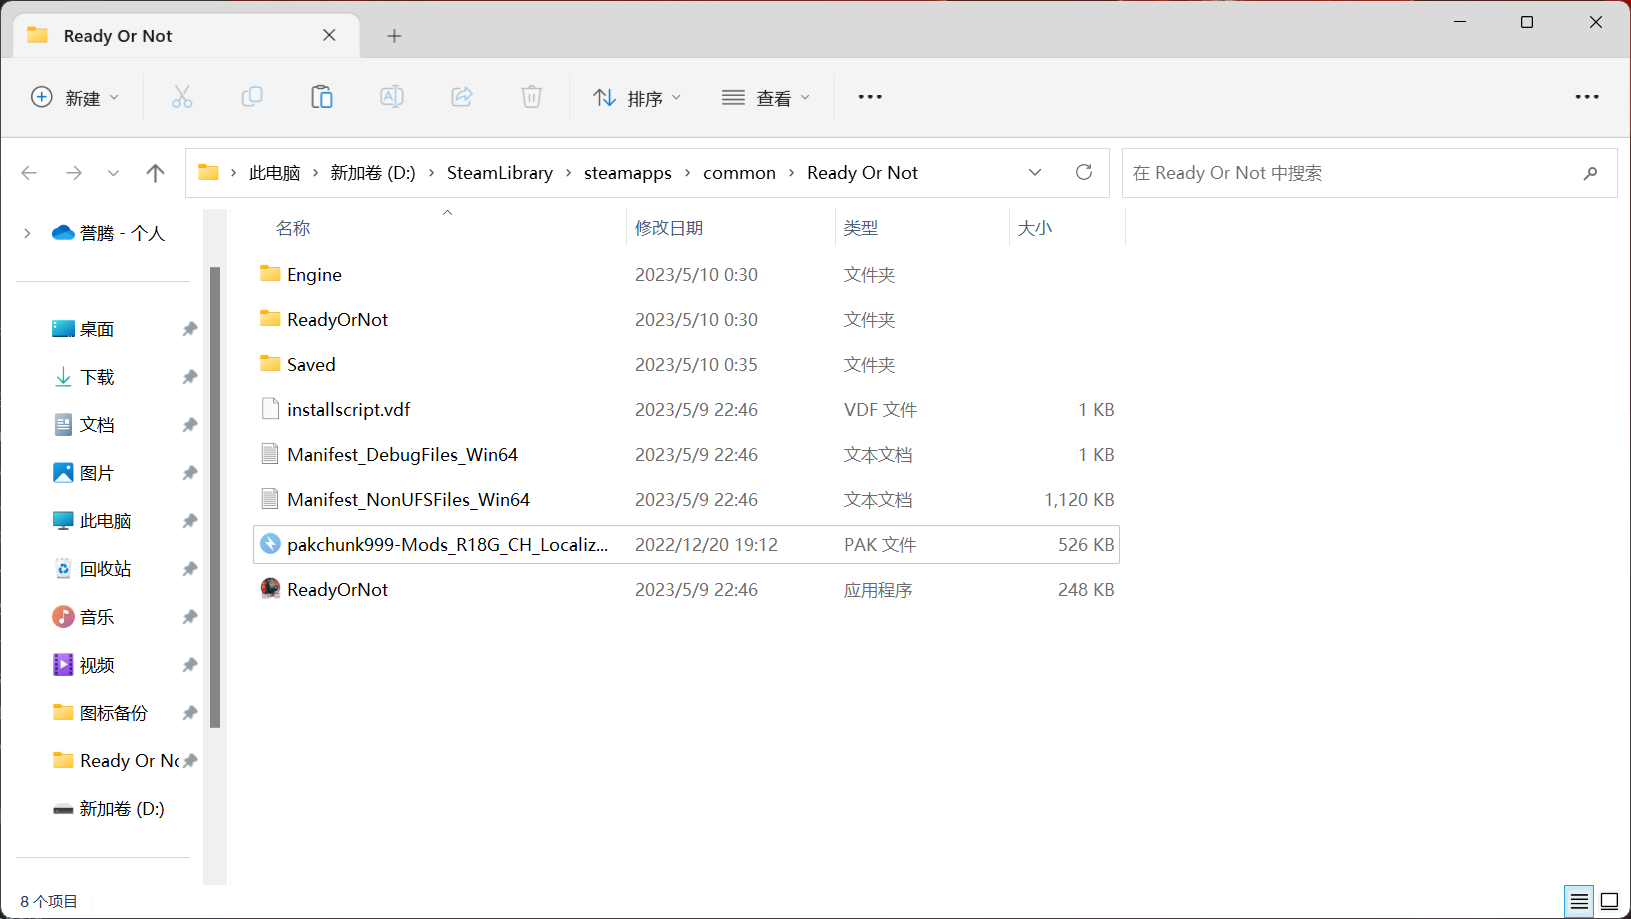The width and height of the screenshot is (1631, 919).
Task: Go up one folder level
Action: pos(155,173)
